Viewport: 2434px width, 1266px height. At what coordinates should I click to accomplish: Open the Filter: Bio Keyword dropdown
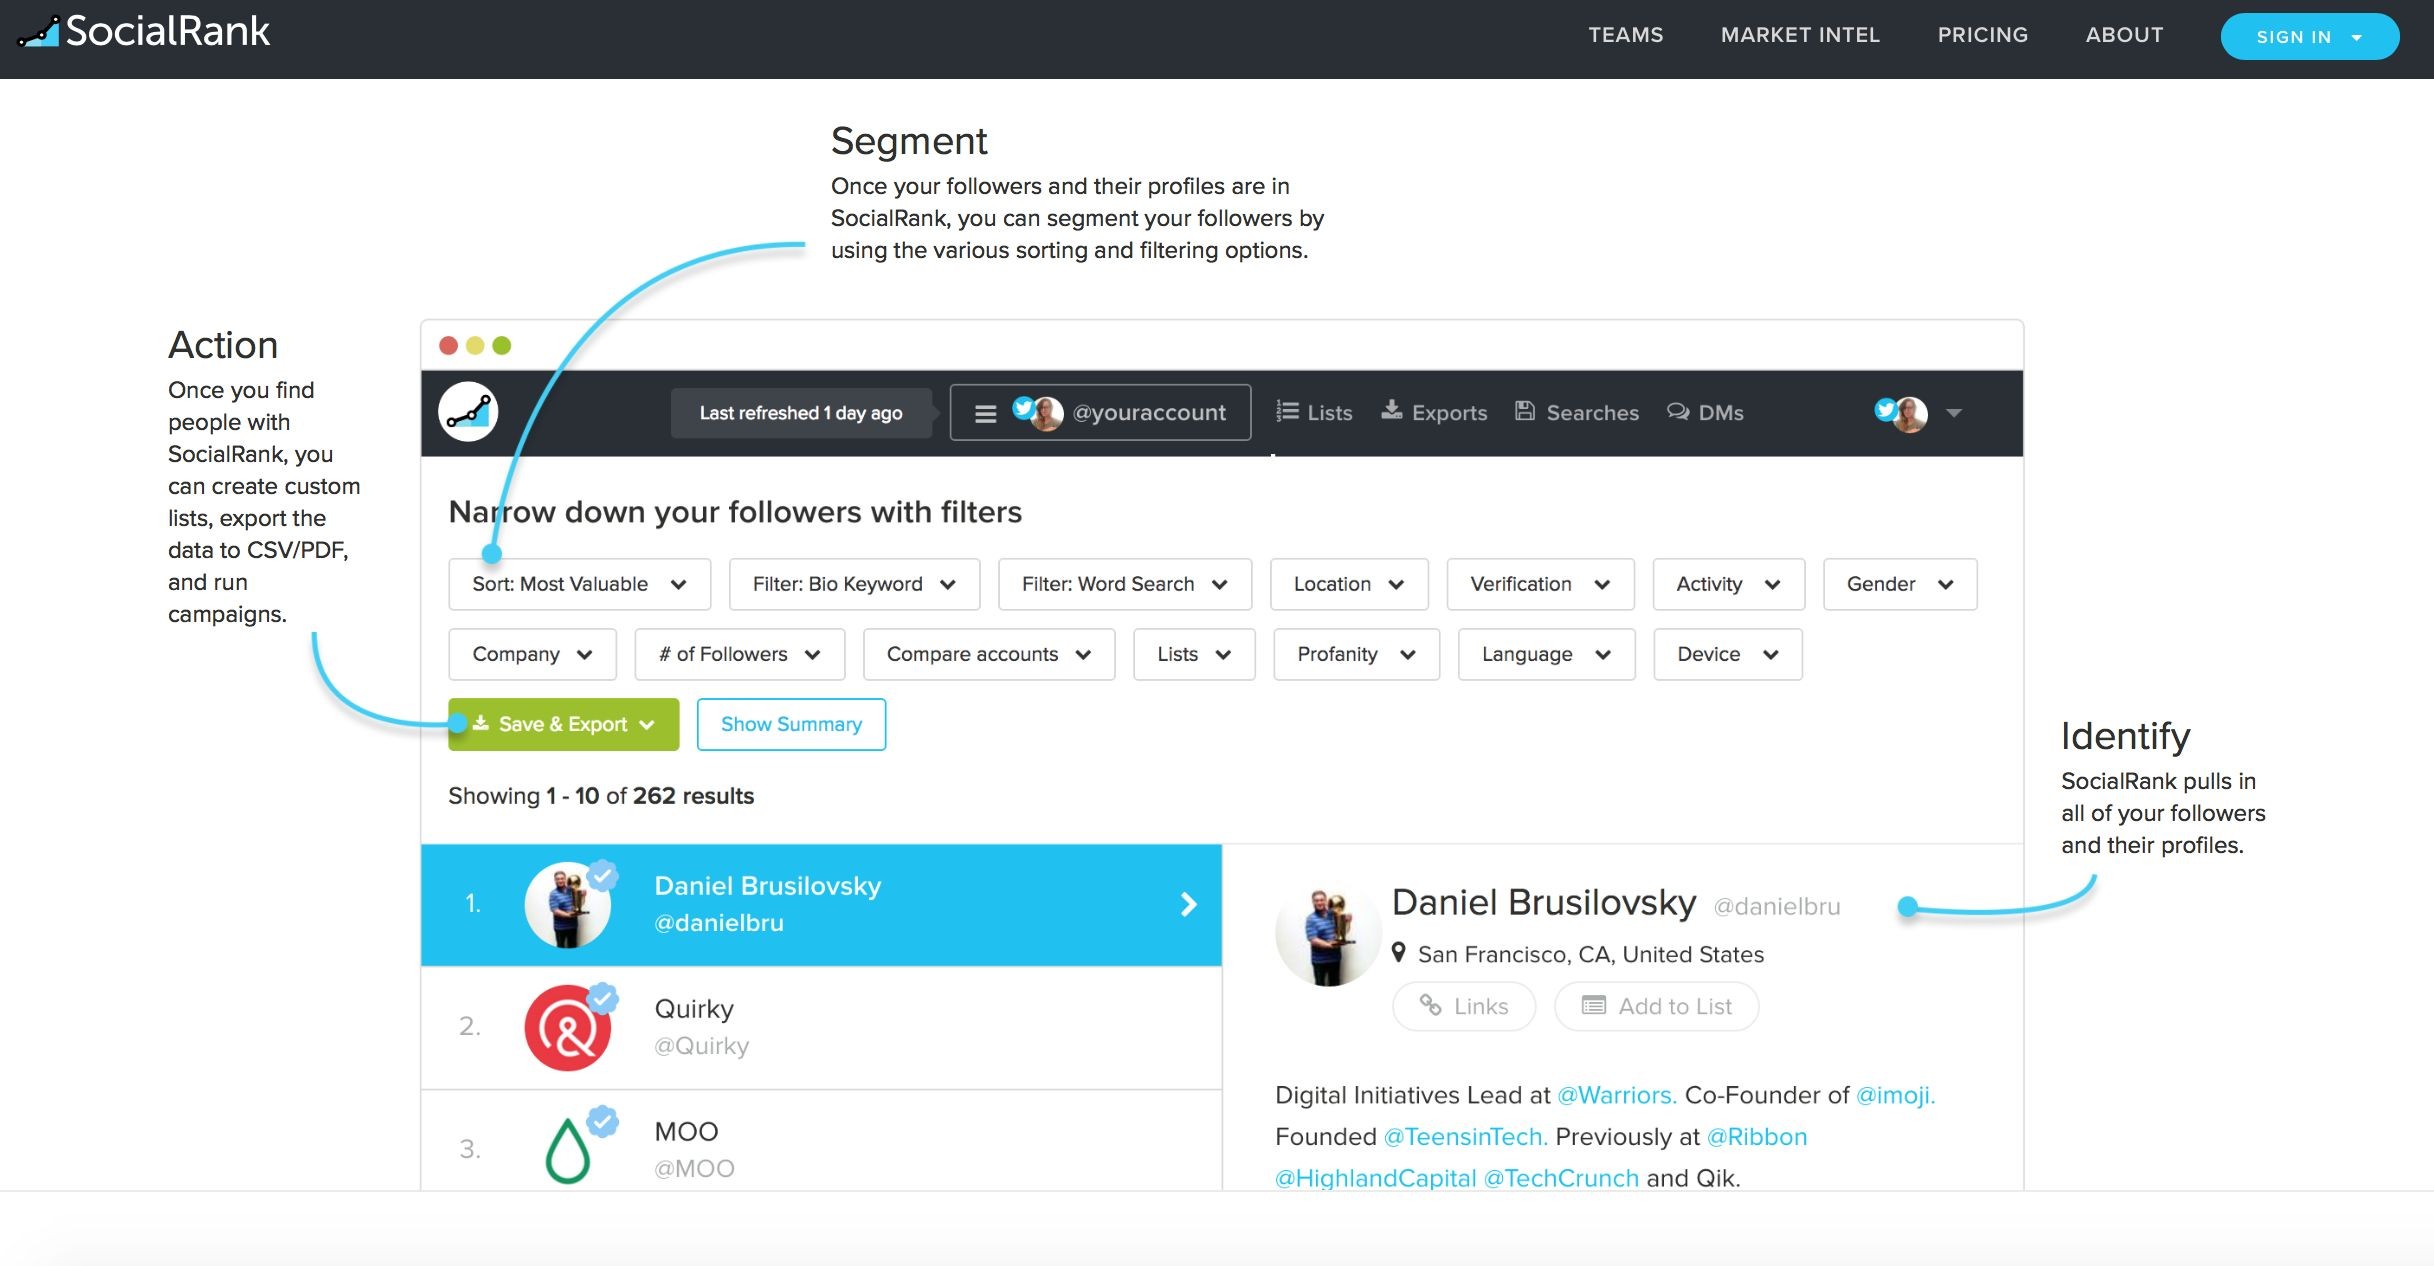click(x=854, y=584)
